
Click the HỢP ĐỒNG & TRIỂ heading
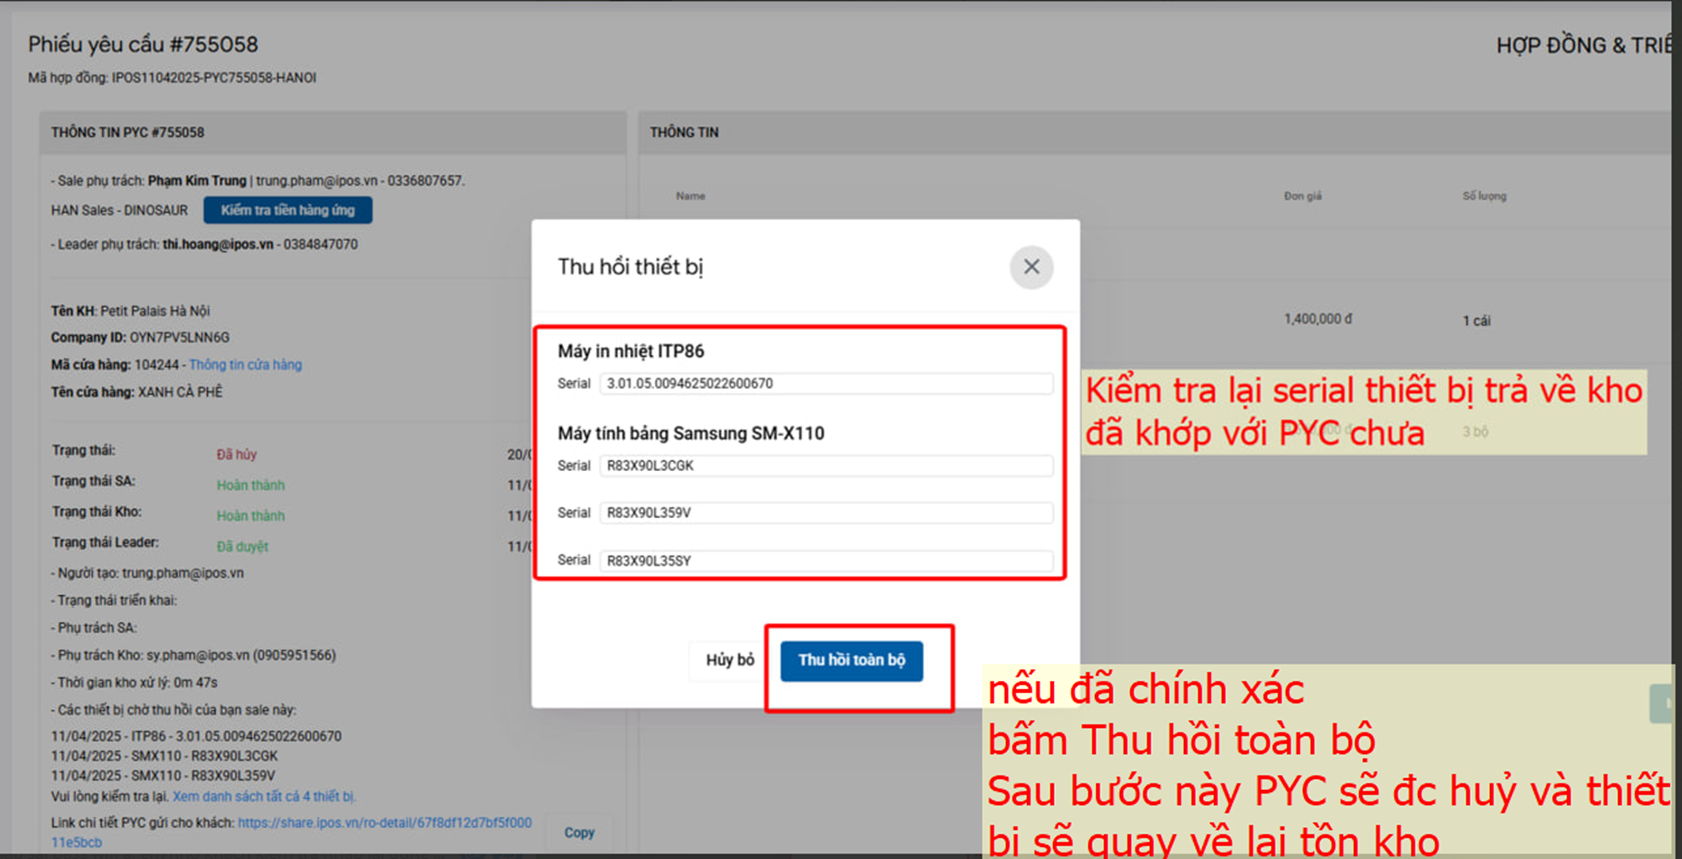(x=1584, y=45)
